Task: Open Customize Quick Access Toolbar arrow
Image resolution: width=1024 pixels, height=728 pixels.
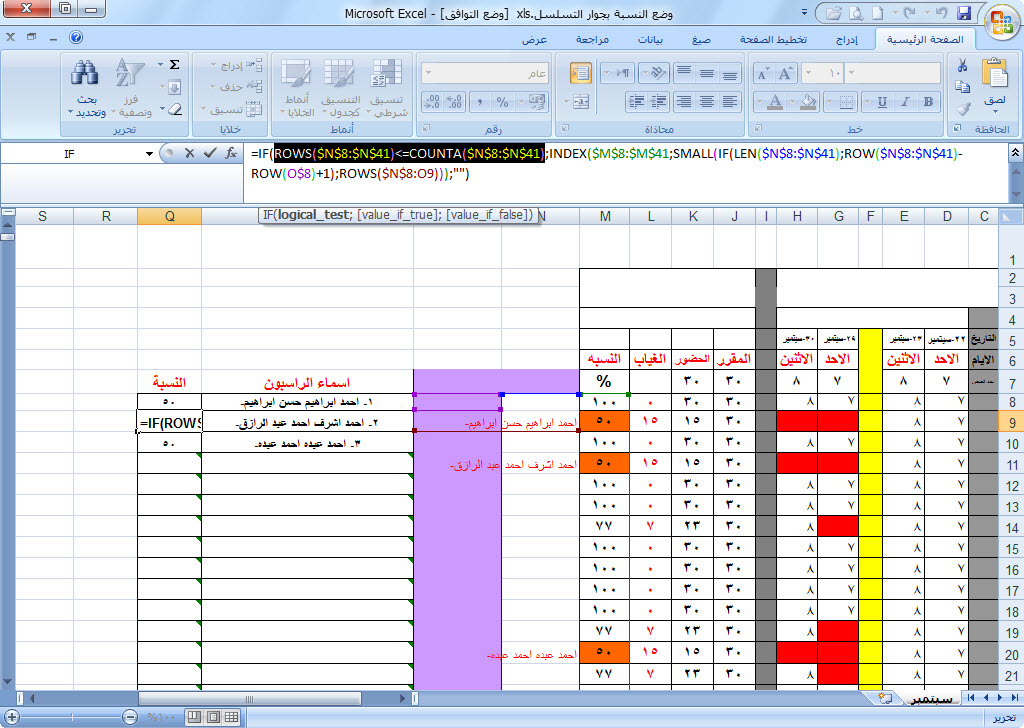Action: point(804,12)
